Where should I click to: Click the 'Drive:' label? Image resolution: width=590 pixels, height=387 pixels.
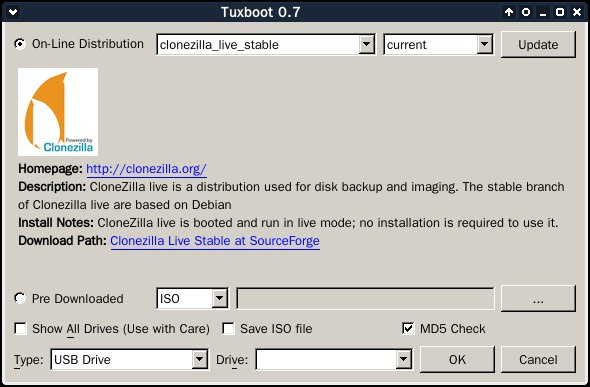232,360
